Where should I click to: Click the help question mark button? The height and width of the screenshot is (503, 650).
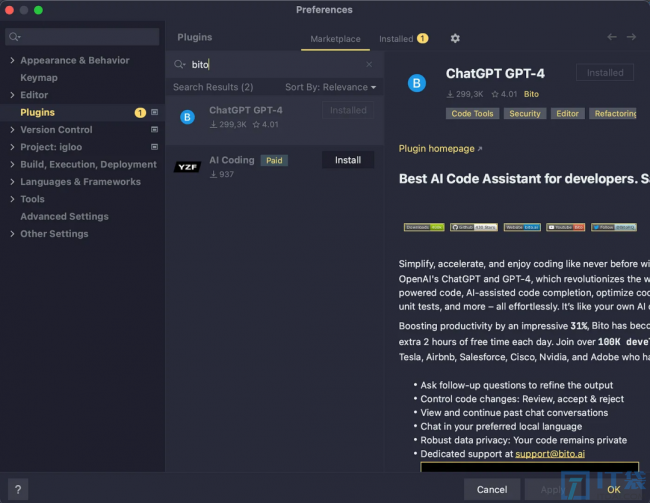click(x=18, y=489)
